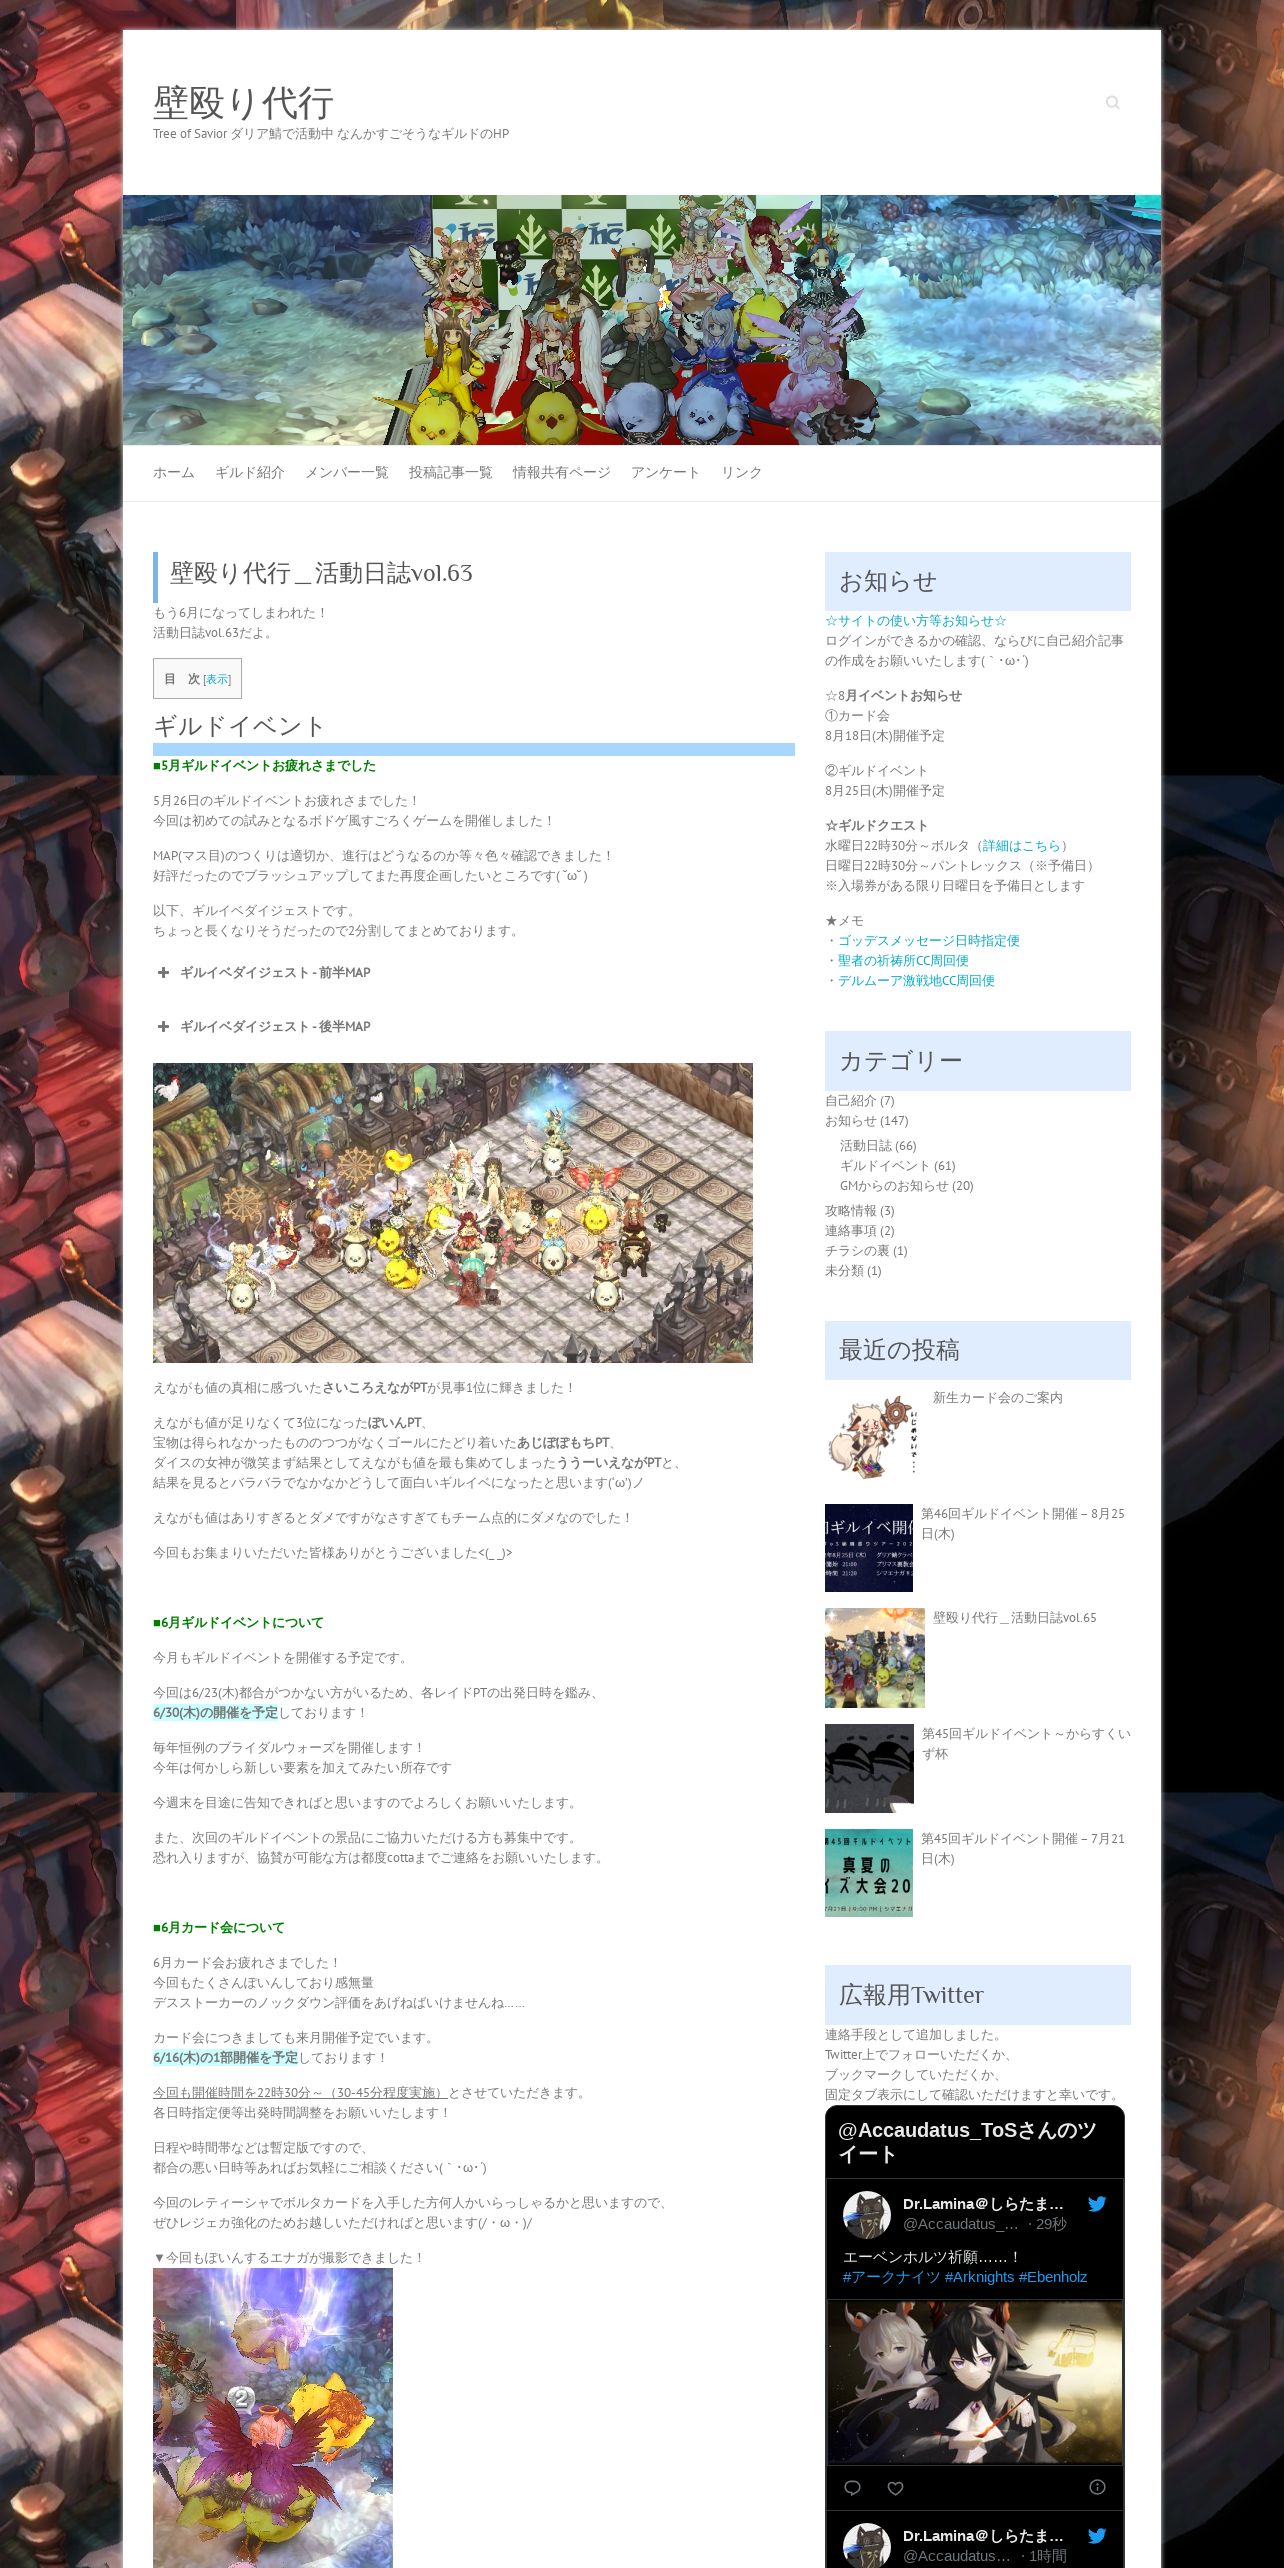1284x2568 pixels.
Task: Click Dr.Lamina avatar on 29秒 tweet
Action: pyautogui.click(x=867, y=2215)
